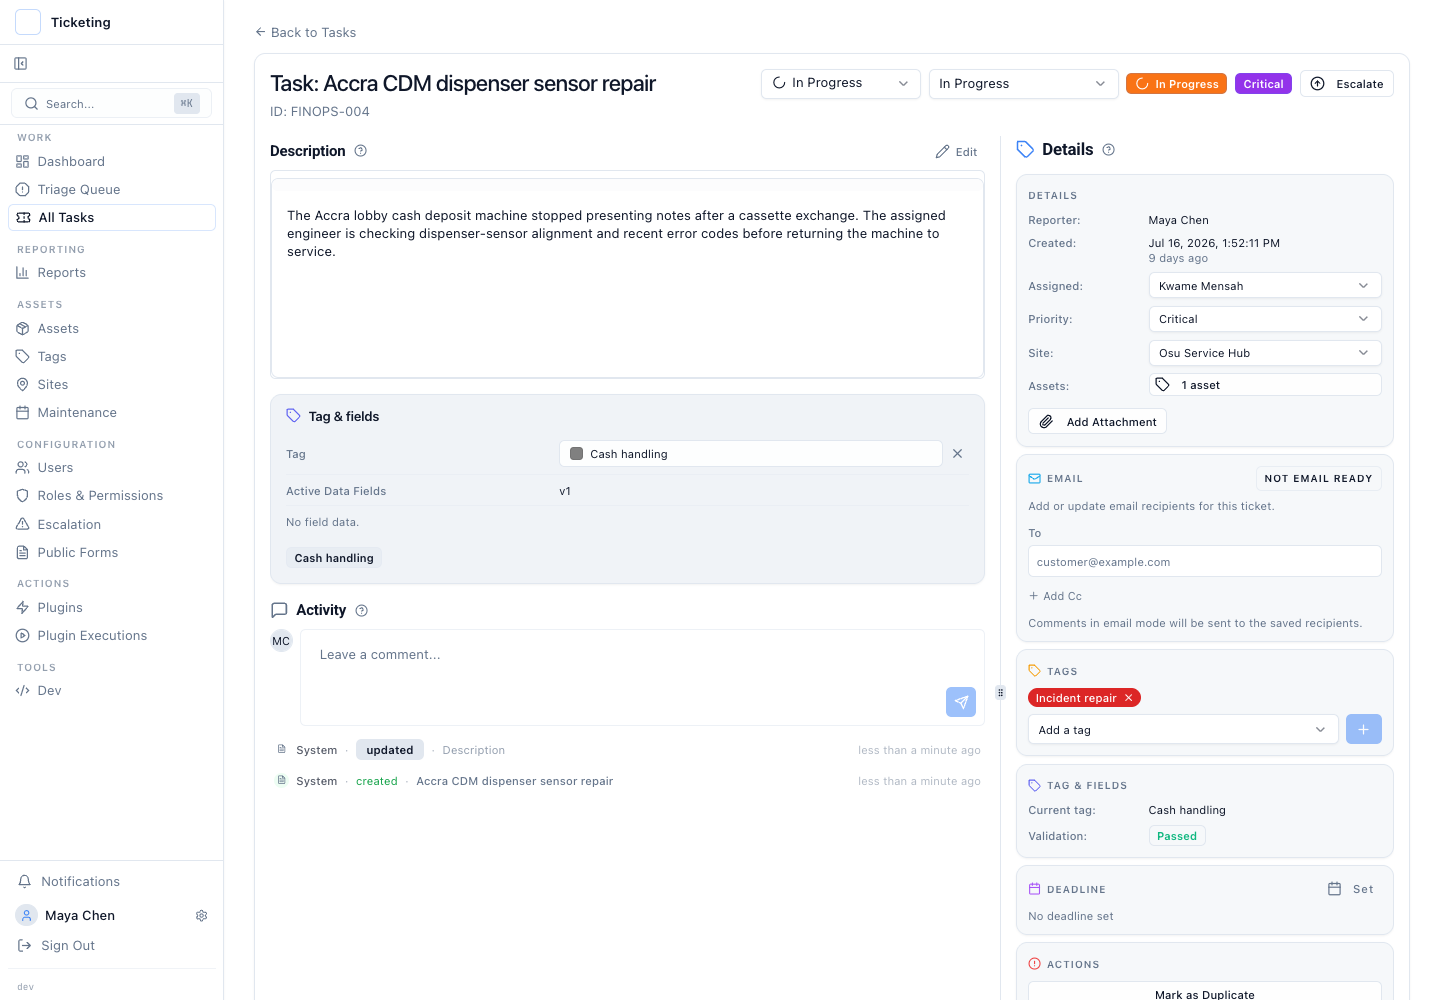Viewport: 1440px width, 1000px height.
Task: Click Mark as Duplicate
Action: 1205,993
